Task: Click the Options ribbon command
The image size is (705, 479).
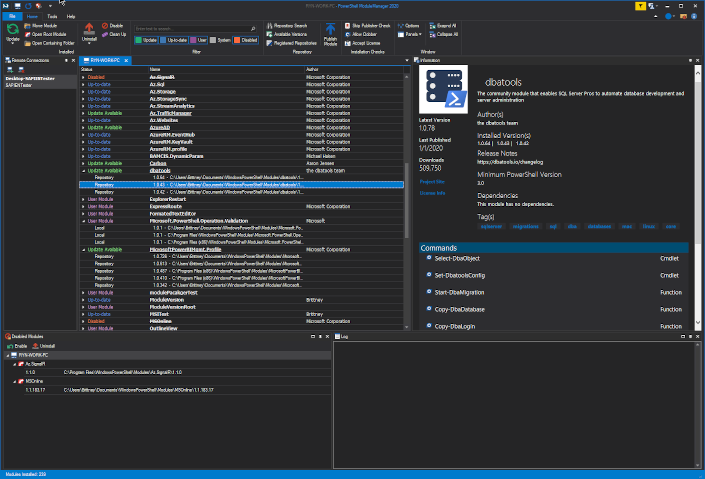Action: 408,26
